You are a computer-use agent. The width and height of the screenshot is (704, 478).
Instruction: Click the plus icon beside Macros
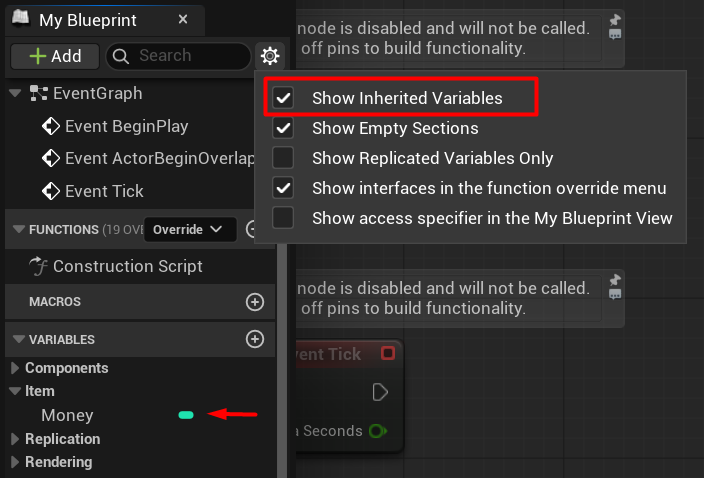pyautogui.click(x=255, y=301)
